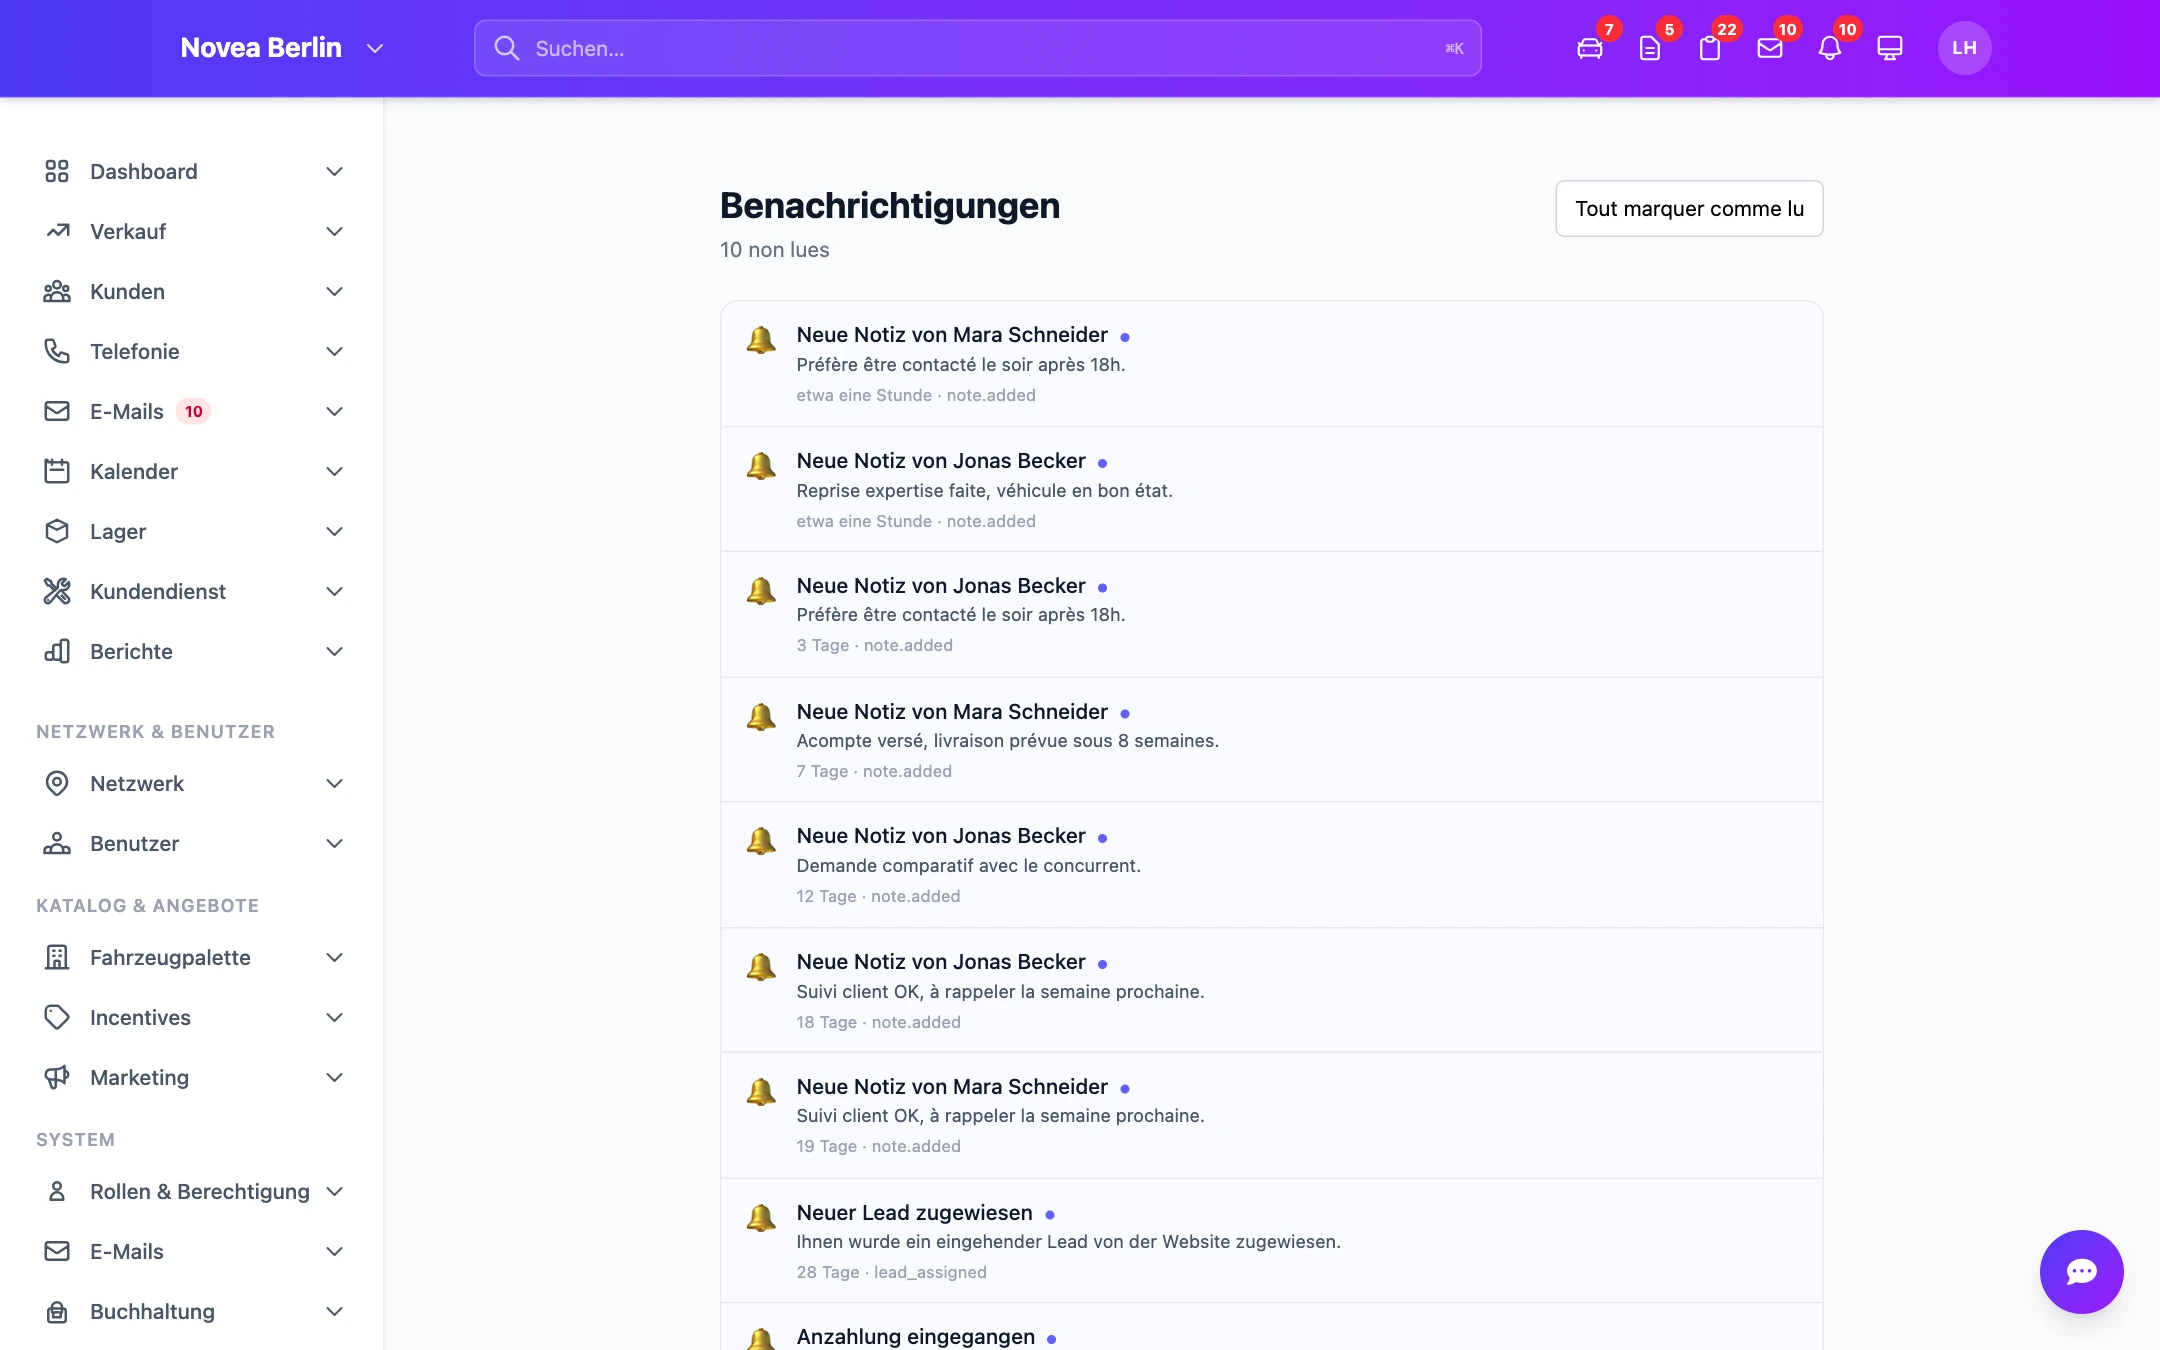This screenshot has width=2160, height=1350.
Task: Click the Marketing megaphone icon
Action: click(x=57, y=1078)
